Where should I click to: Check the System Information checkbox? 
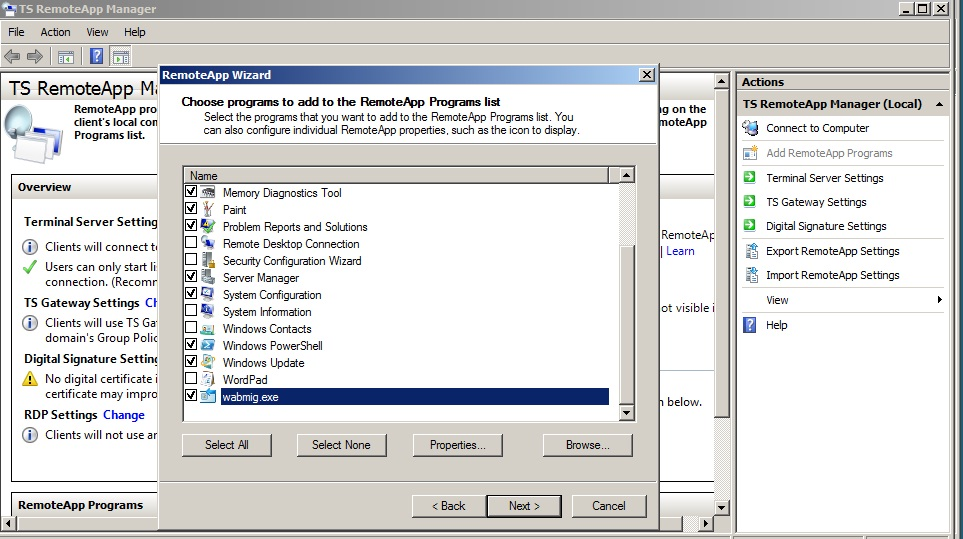[191, 310]
